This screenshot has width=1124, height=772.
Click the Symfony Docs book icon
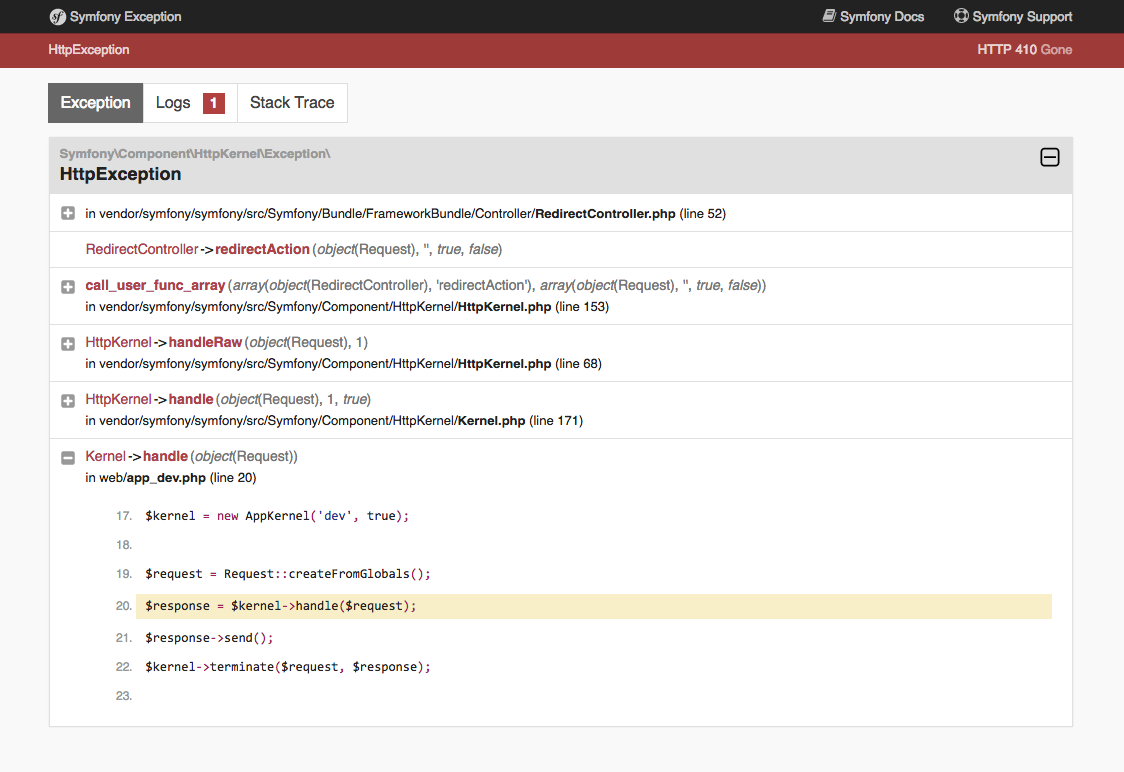[829, 16]
